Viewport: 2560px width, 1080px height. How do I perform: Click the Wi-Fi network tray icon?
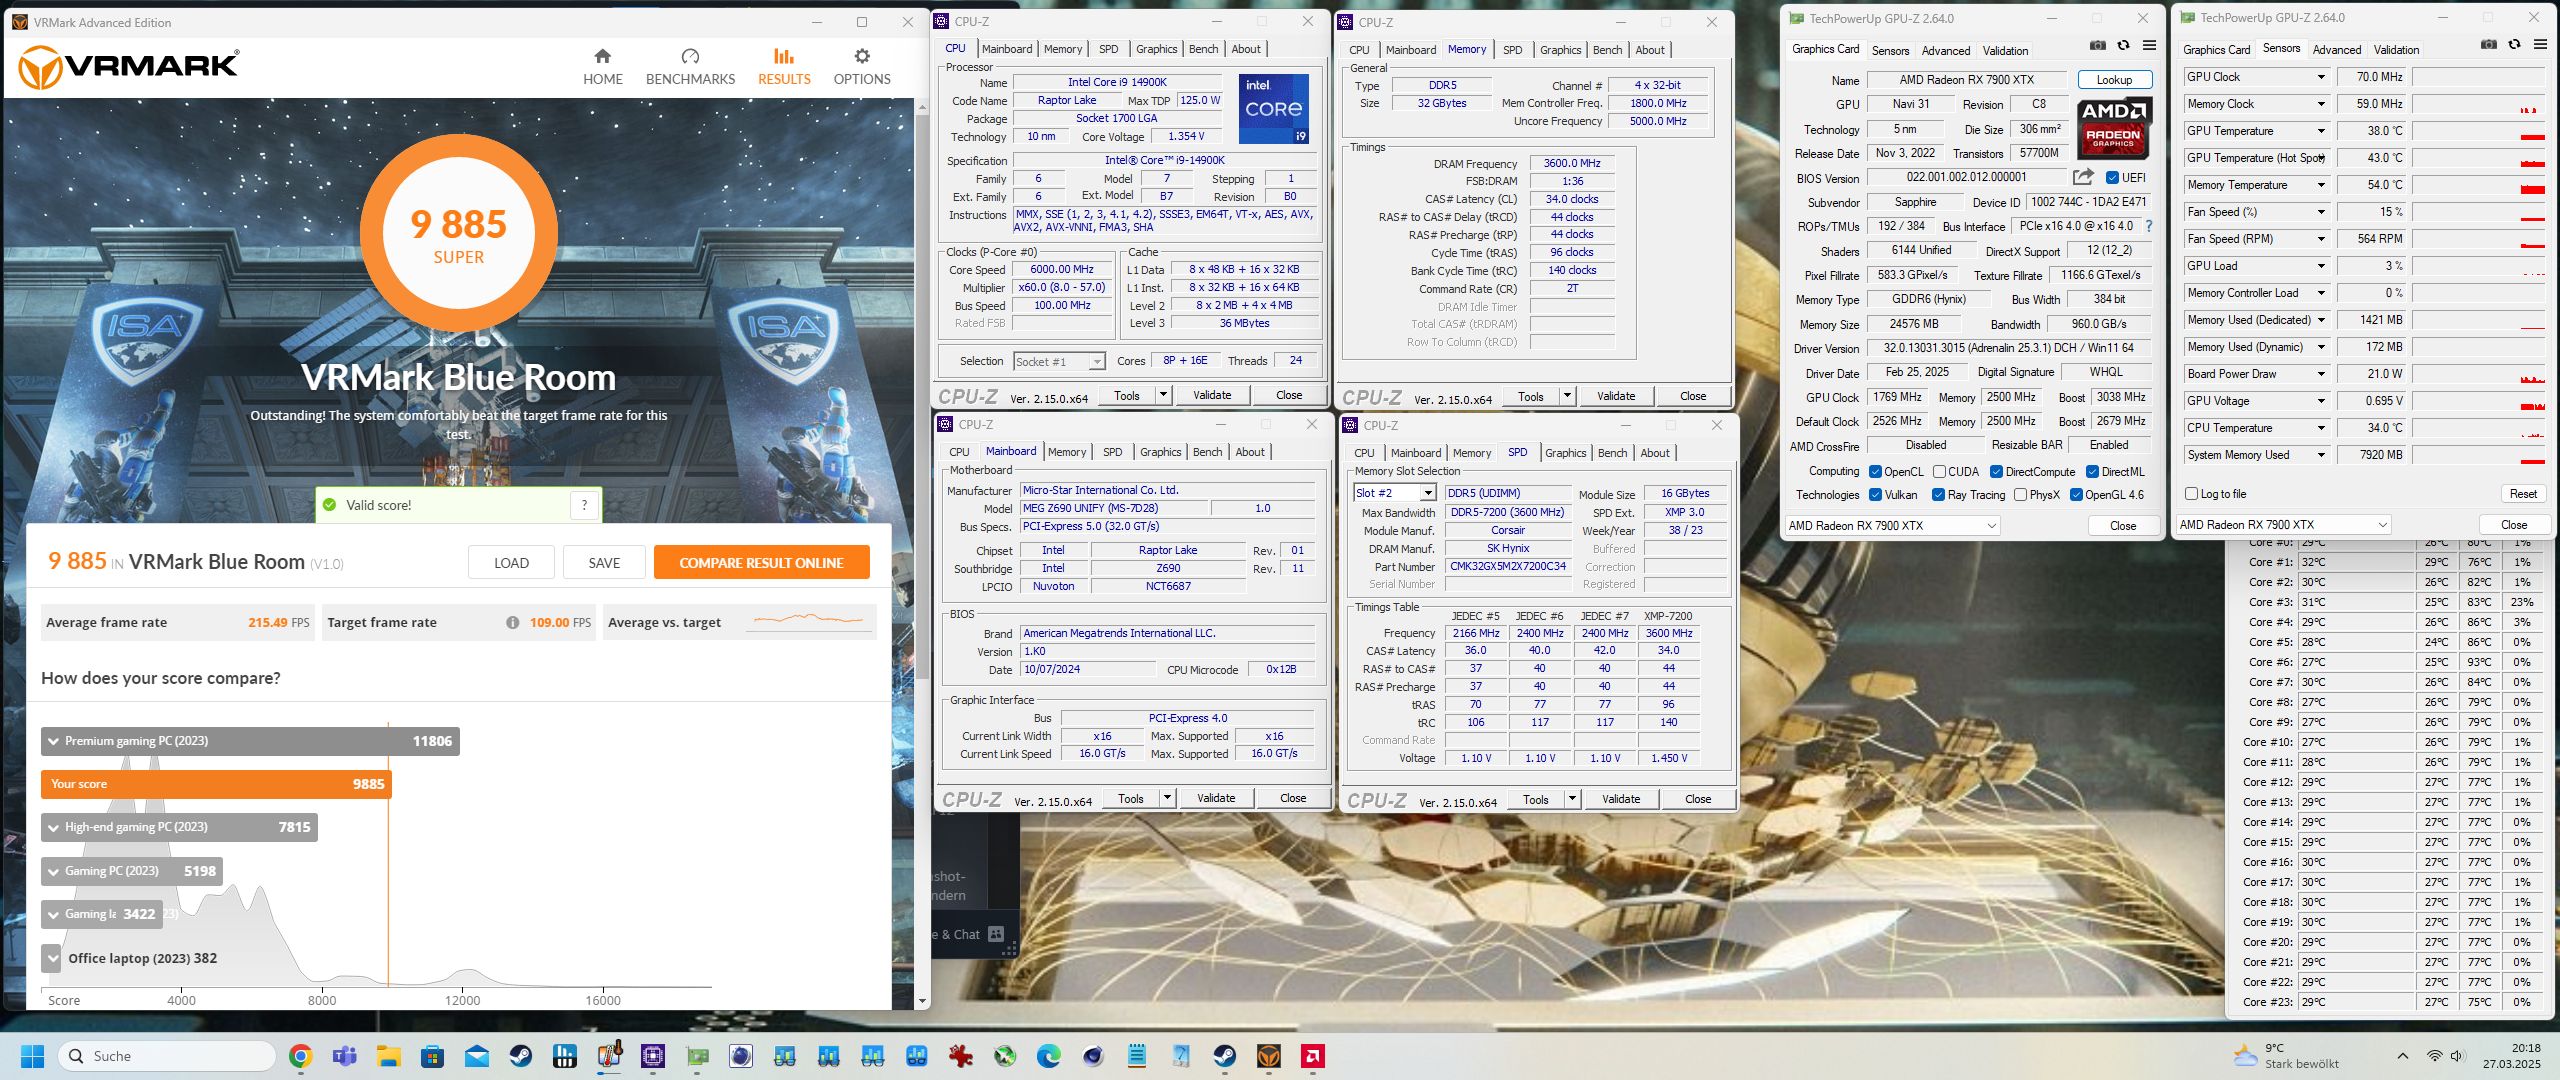pos(2434,1056)
